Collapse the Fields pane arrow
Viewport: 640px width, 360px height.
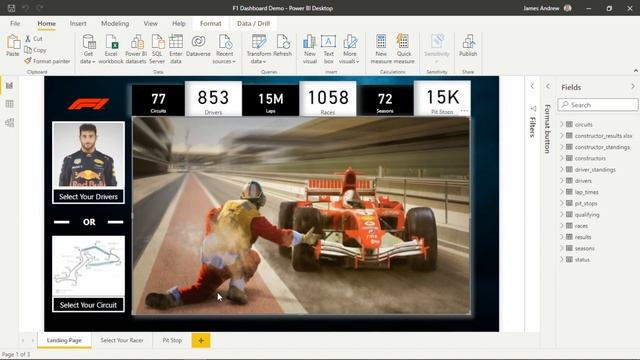633,87
